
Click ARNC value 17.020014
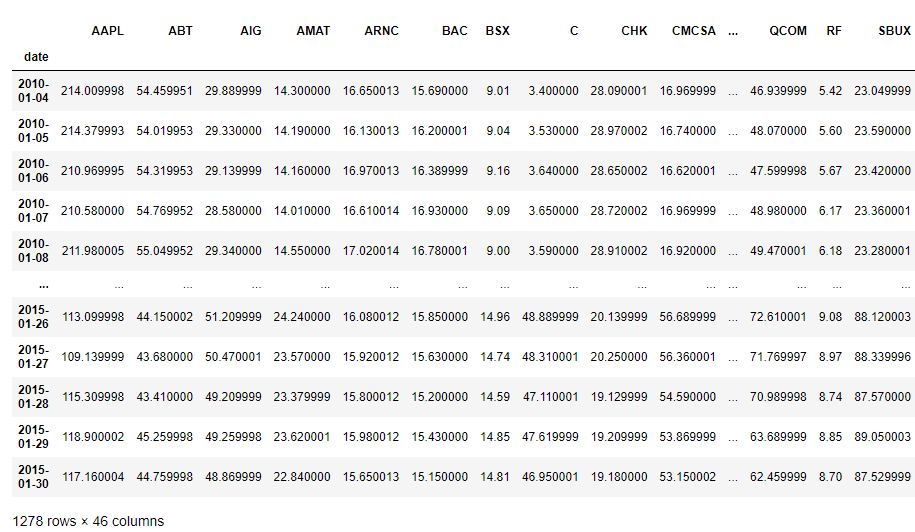(371, 251)
